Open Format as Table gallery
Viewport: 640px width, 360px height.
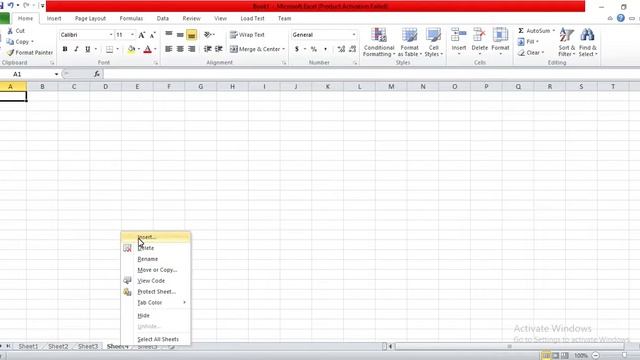tap(409, 42)
